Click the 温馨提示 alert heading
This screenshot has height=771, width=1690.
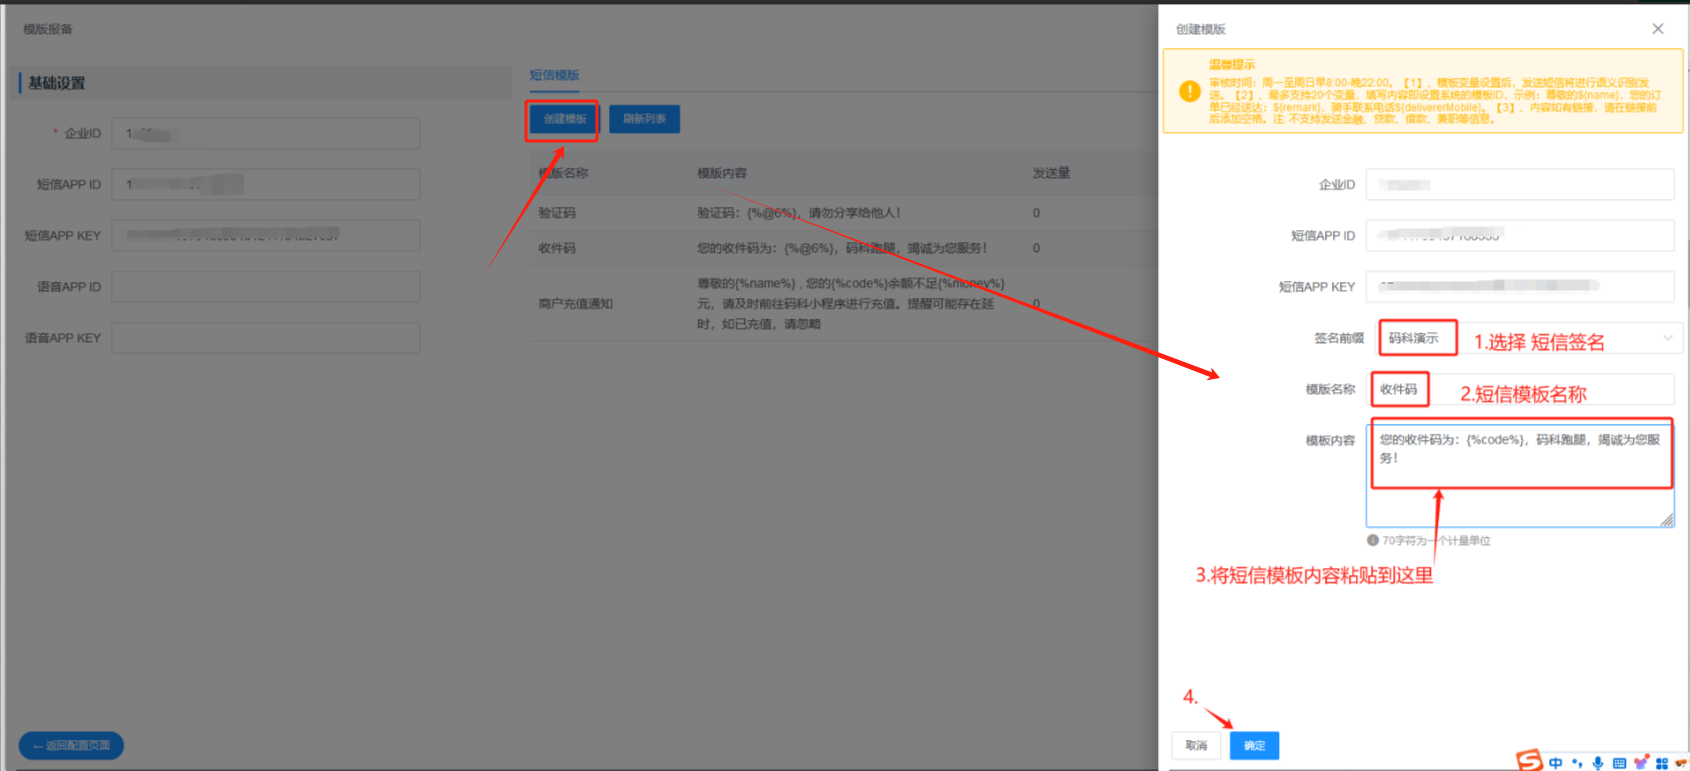(1232, 64)
